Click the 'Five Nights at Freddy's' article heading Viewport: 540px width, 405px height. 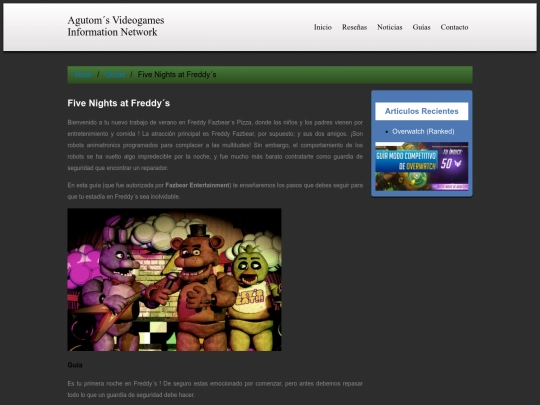click(118, 103)
